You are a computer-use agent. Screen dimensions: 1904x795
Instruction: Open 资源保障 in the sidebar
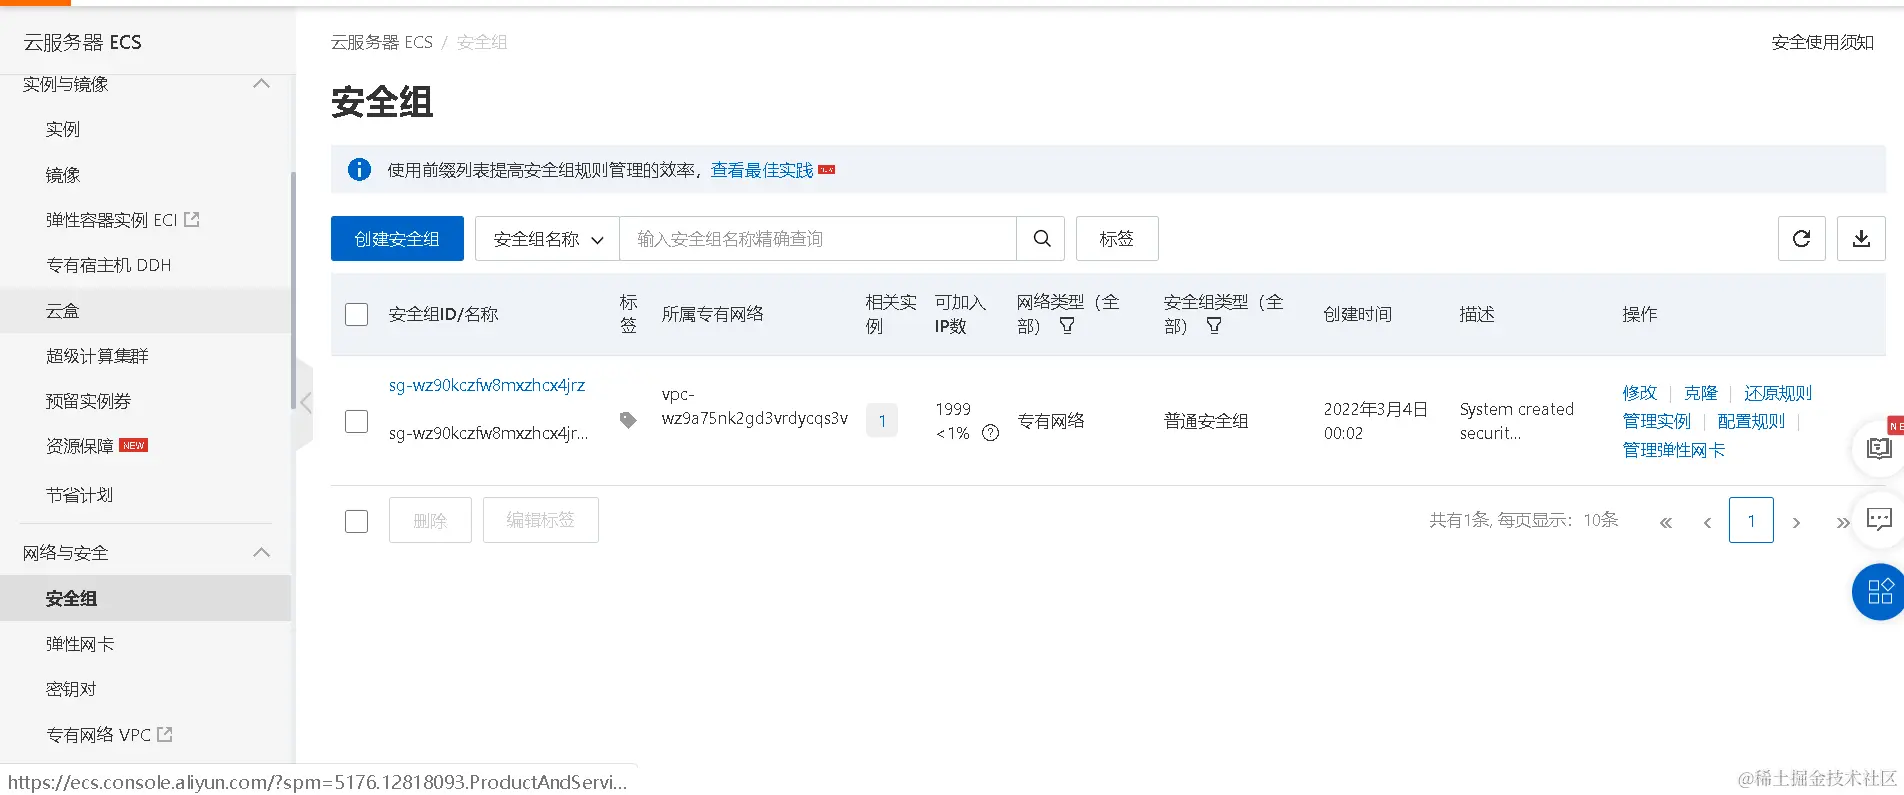coord(80,446)
